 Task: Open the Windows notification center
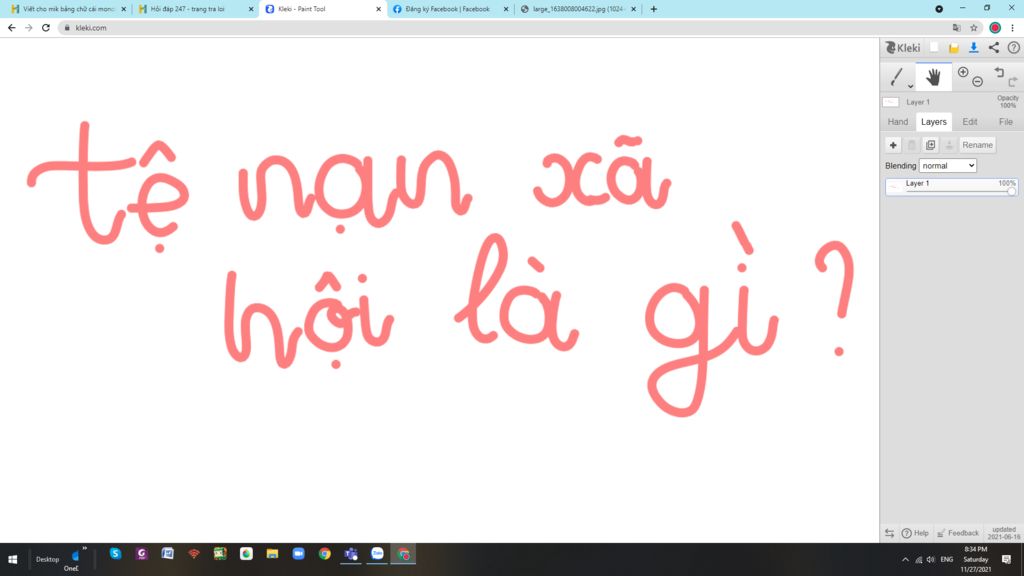[x=1006, y=560]
